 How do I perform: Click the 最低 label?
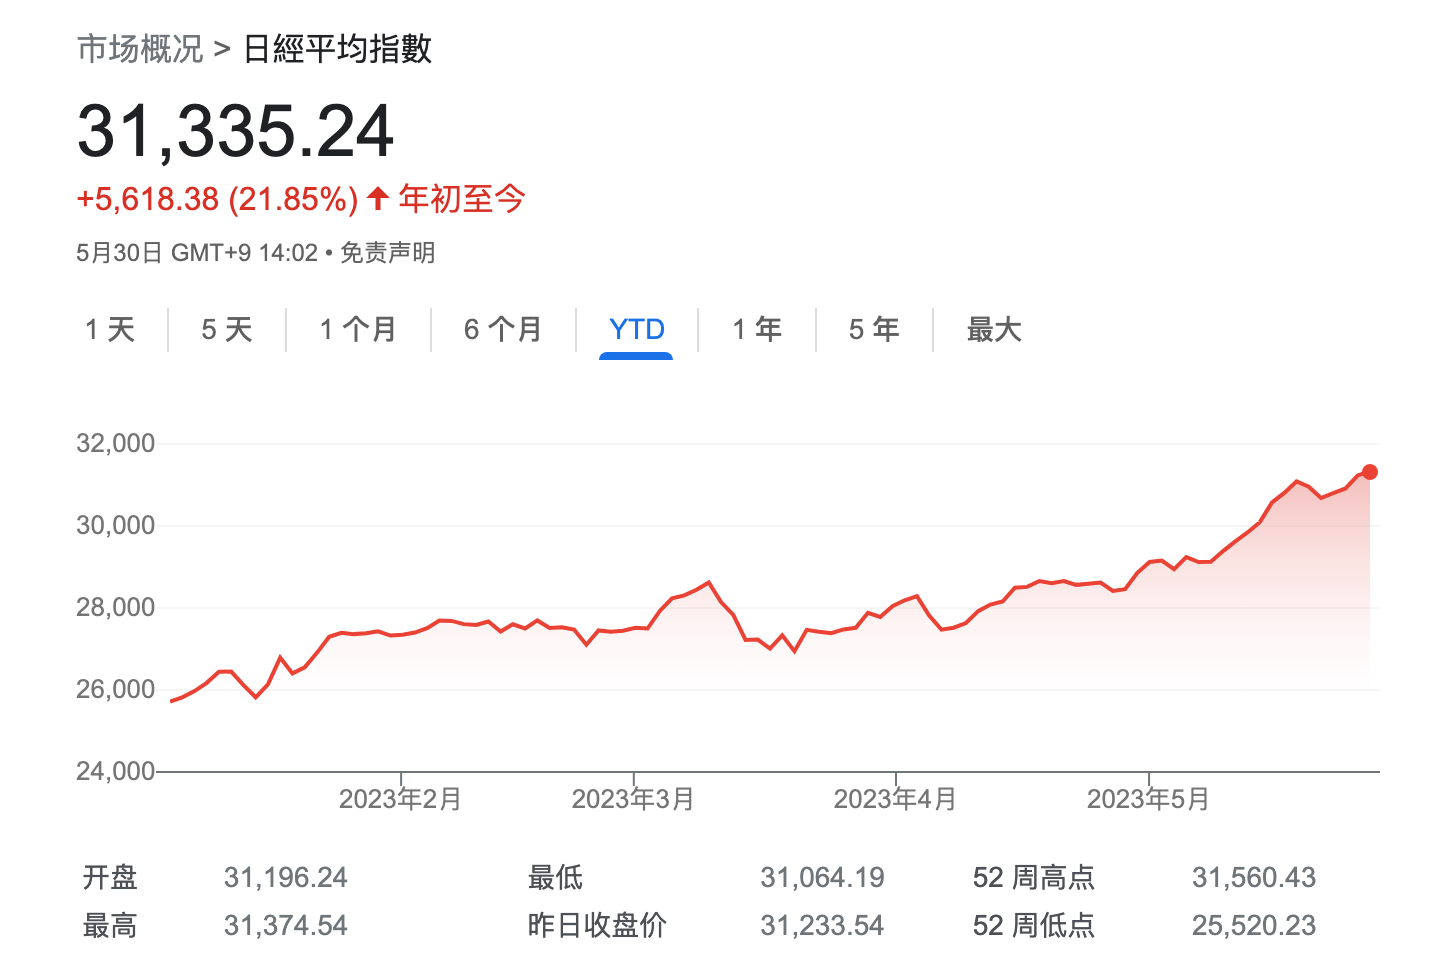coord(555,878)
